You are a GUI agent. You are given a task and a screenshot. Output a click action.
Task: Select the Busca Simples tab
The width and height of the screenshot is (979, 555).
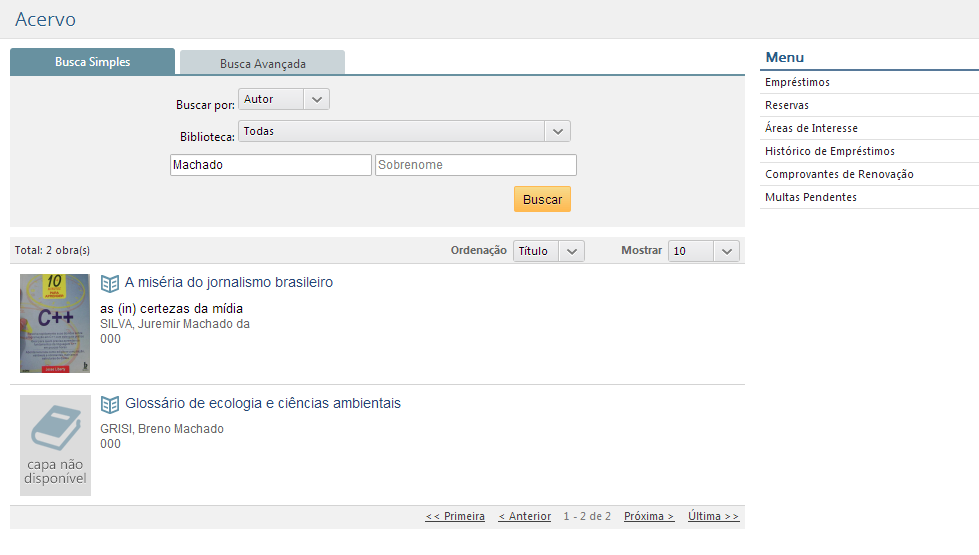92,62
